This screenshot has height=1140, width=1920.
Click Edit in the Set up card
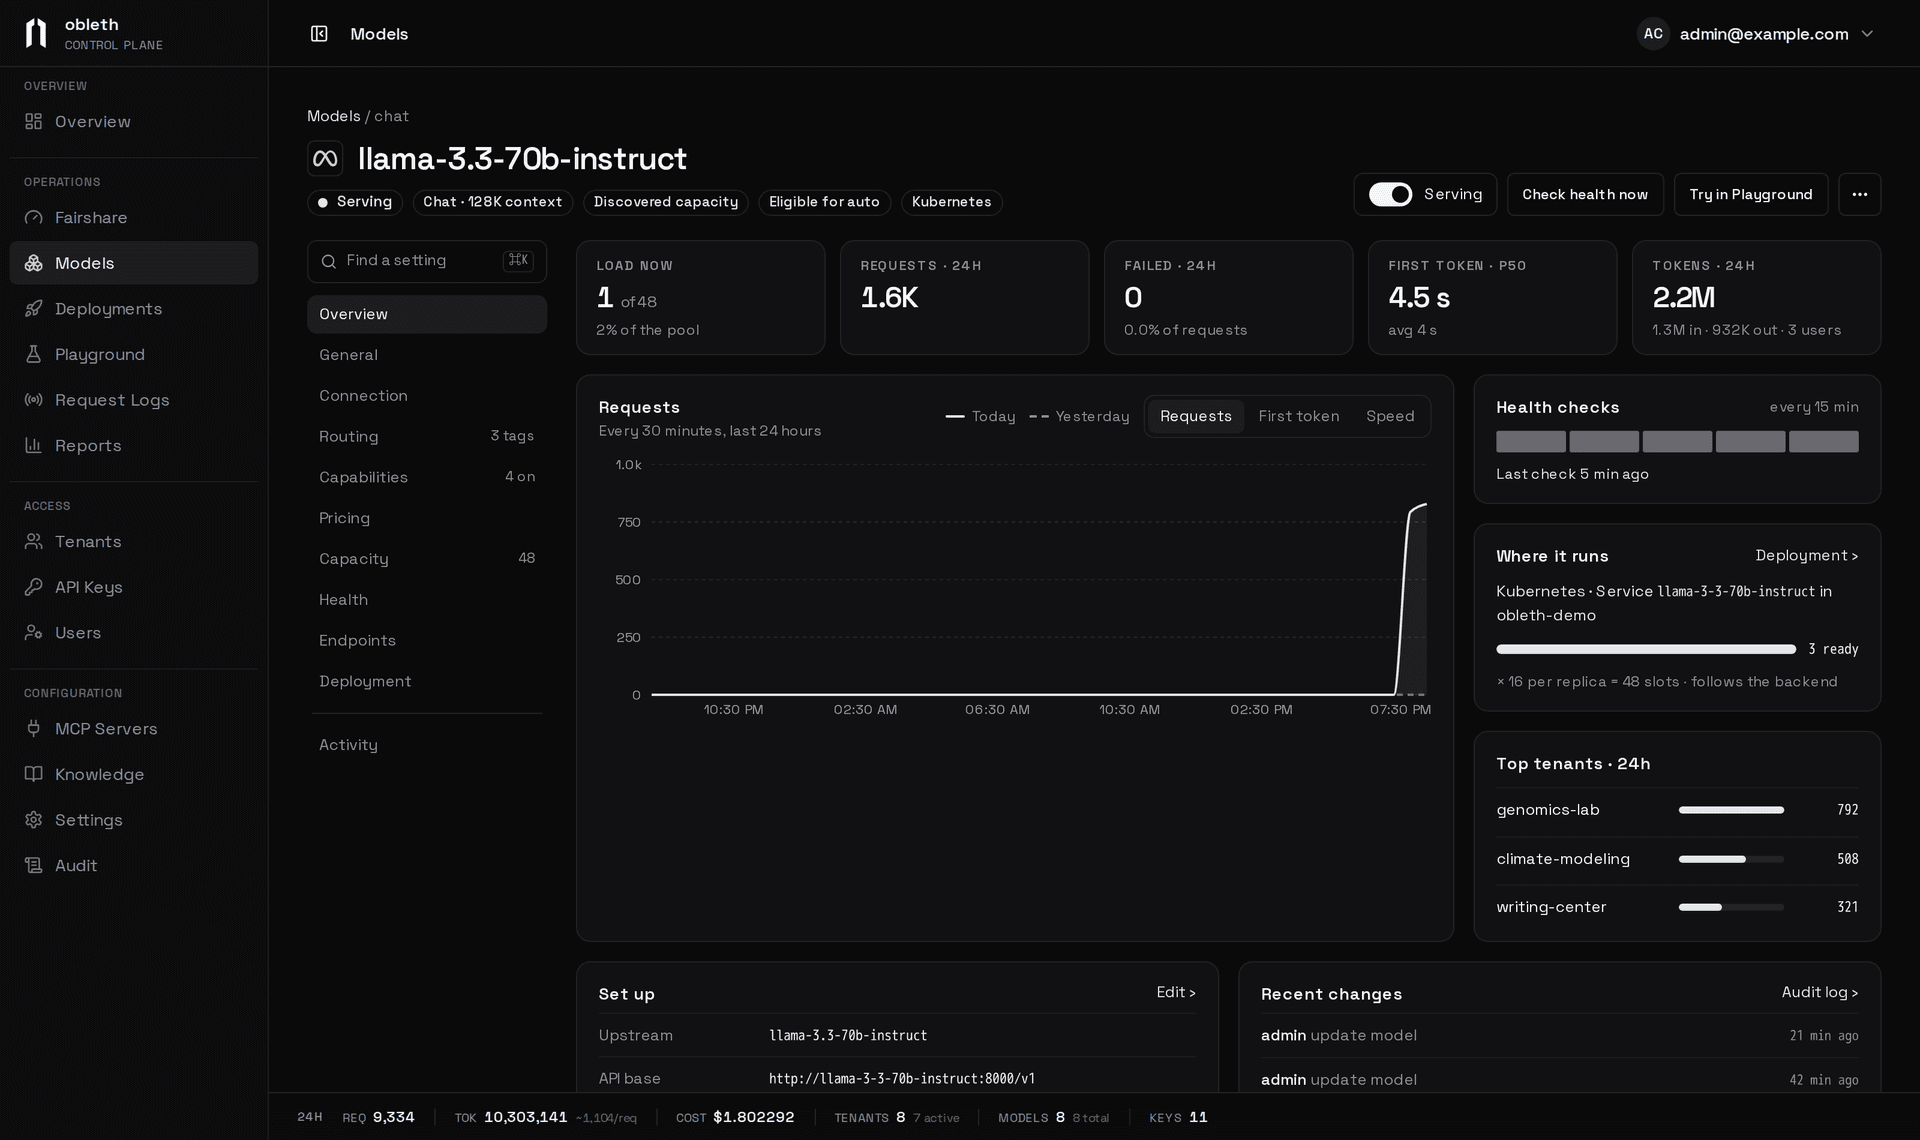pos(1175,993)
